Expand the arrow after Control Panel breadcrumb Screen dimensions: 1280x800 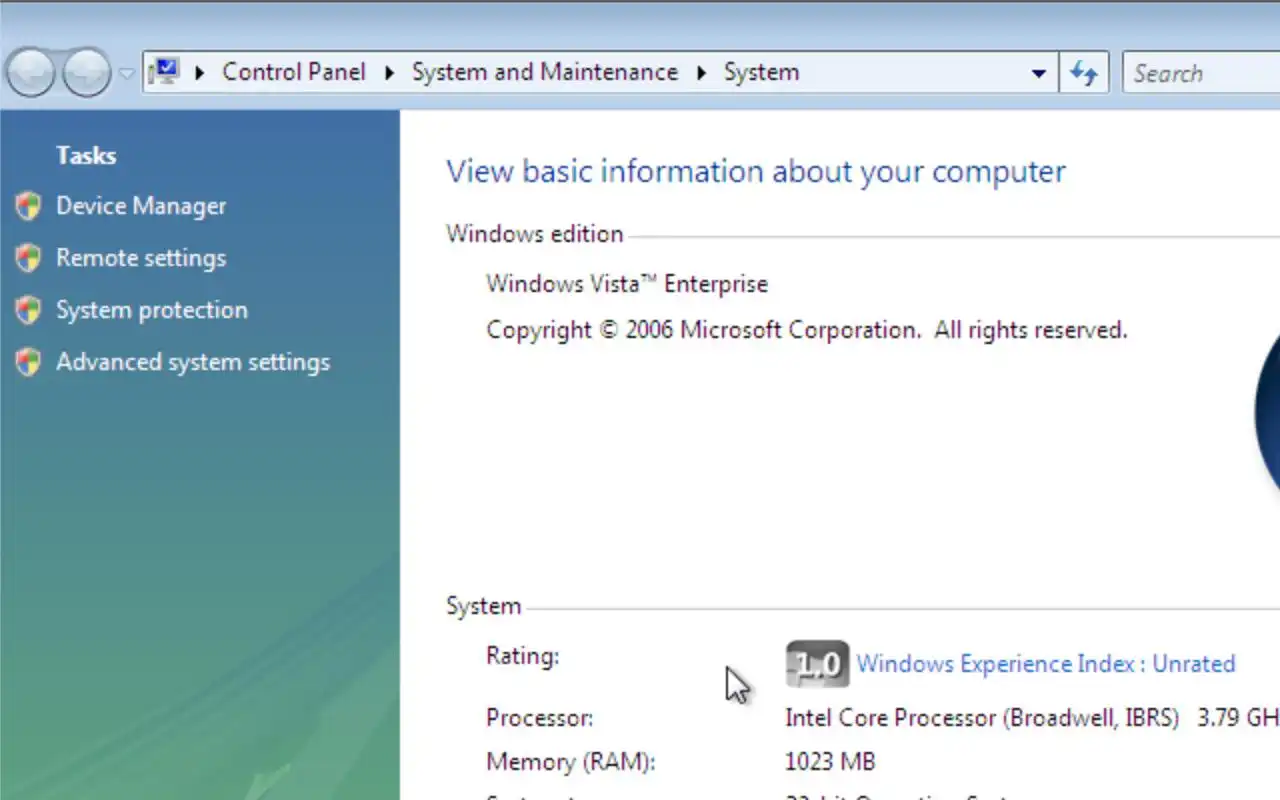[390, 72]
